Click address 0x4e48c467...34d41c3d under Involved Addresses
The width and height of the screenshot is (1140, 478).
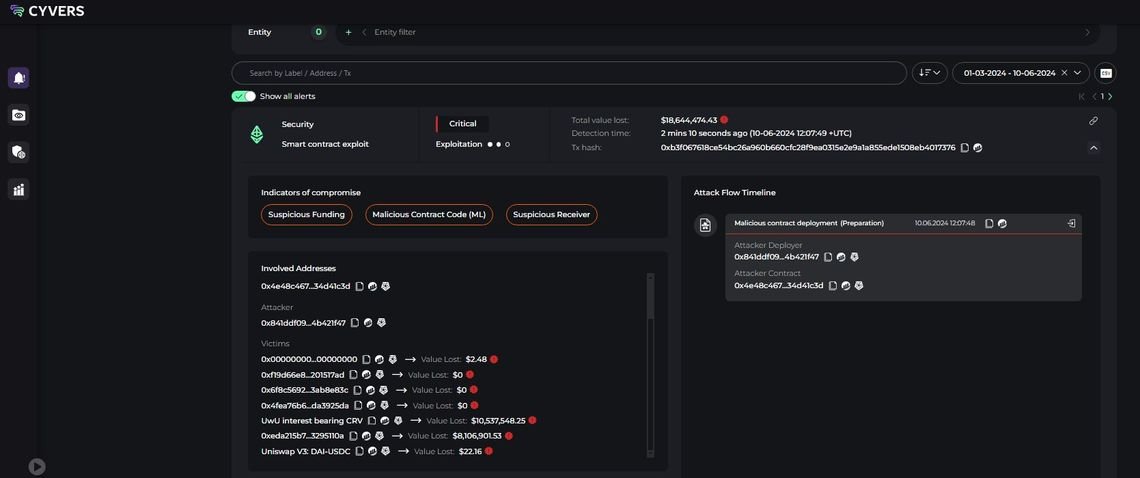[x=305, y=287]
